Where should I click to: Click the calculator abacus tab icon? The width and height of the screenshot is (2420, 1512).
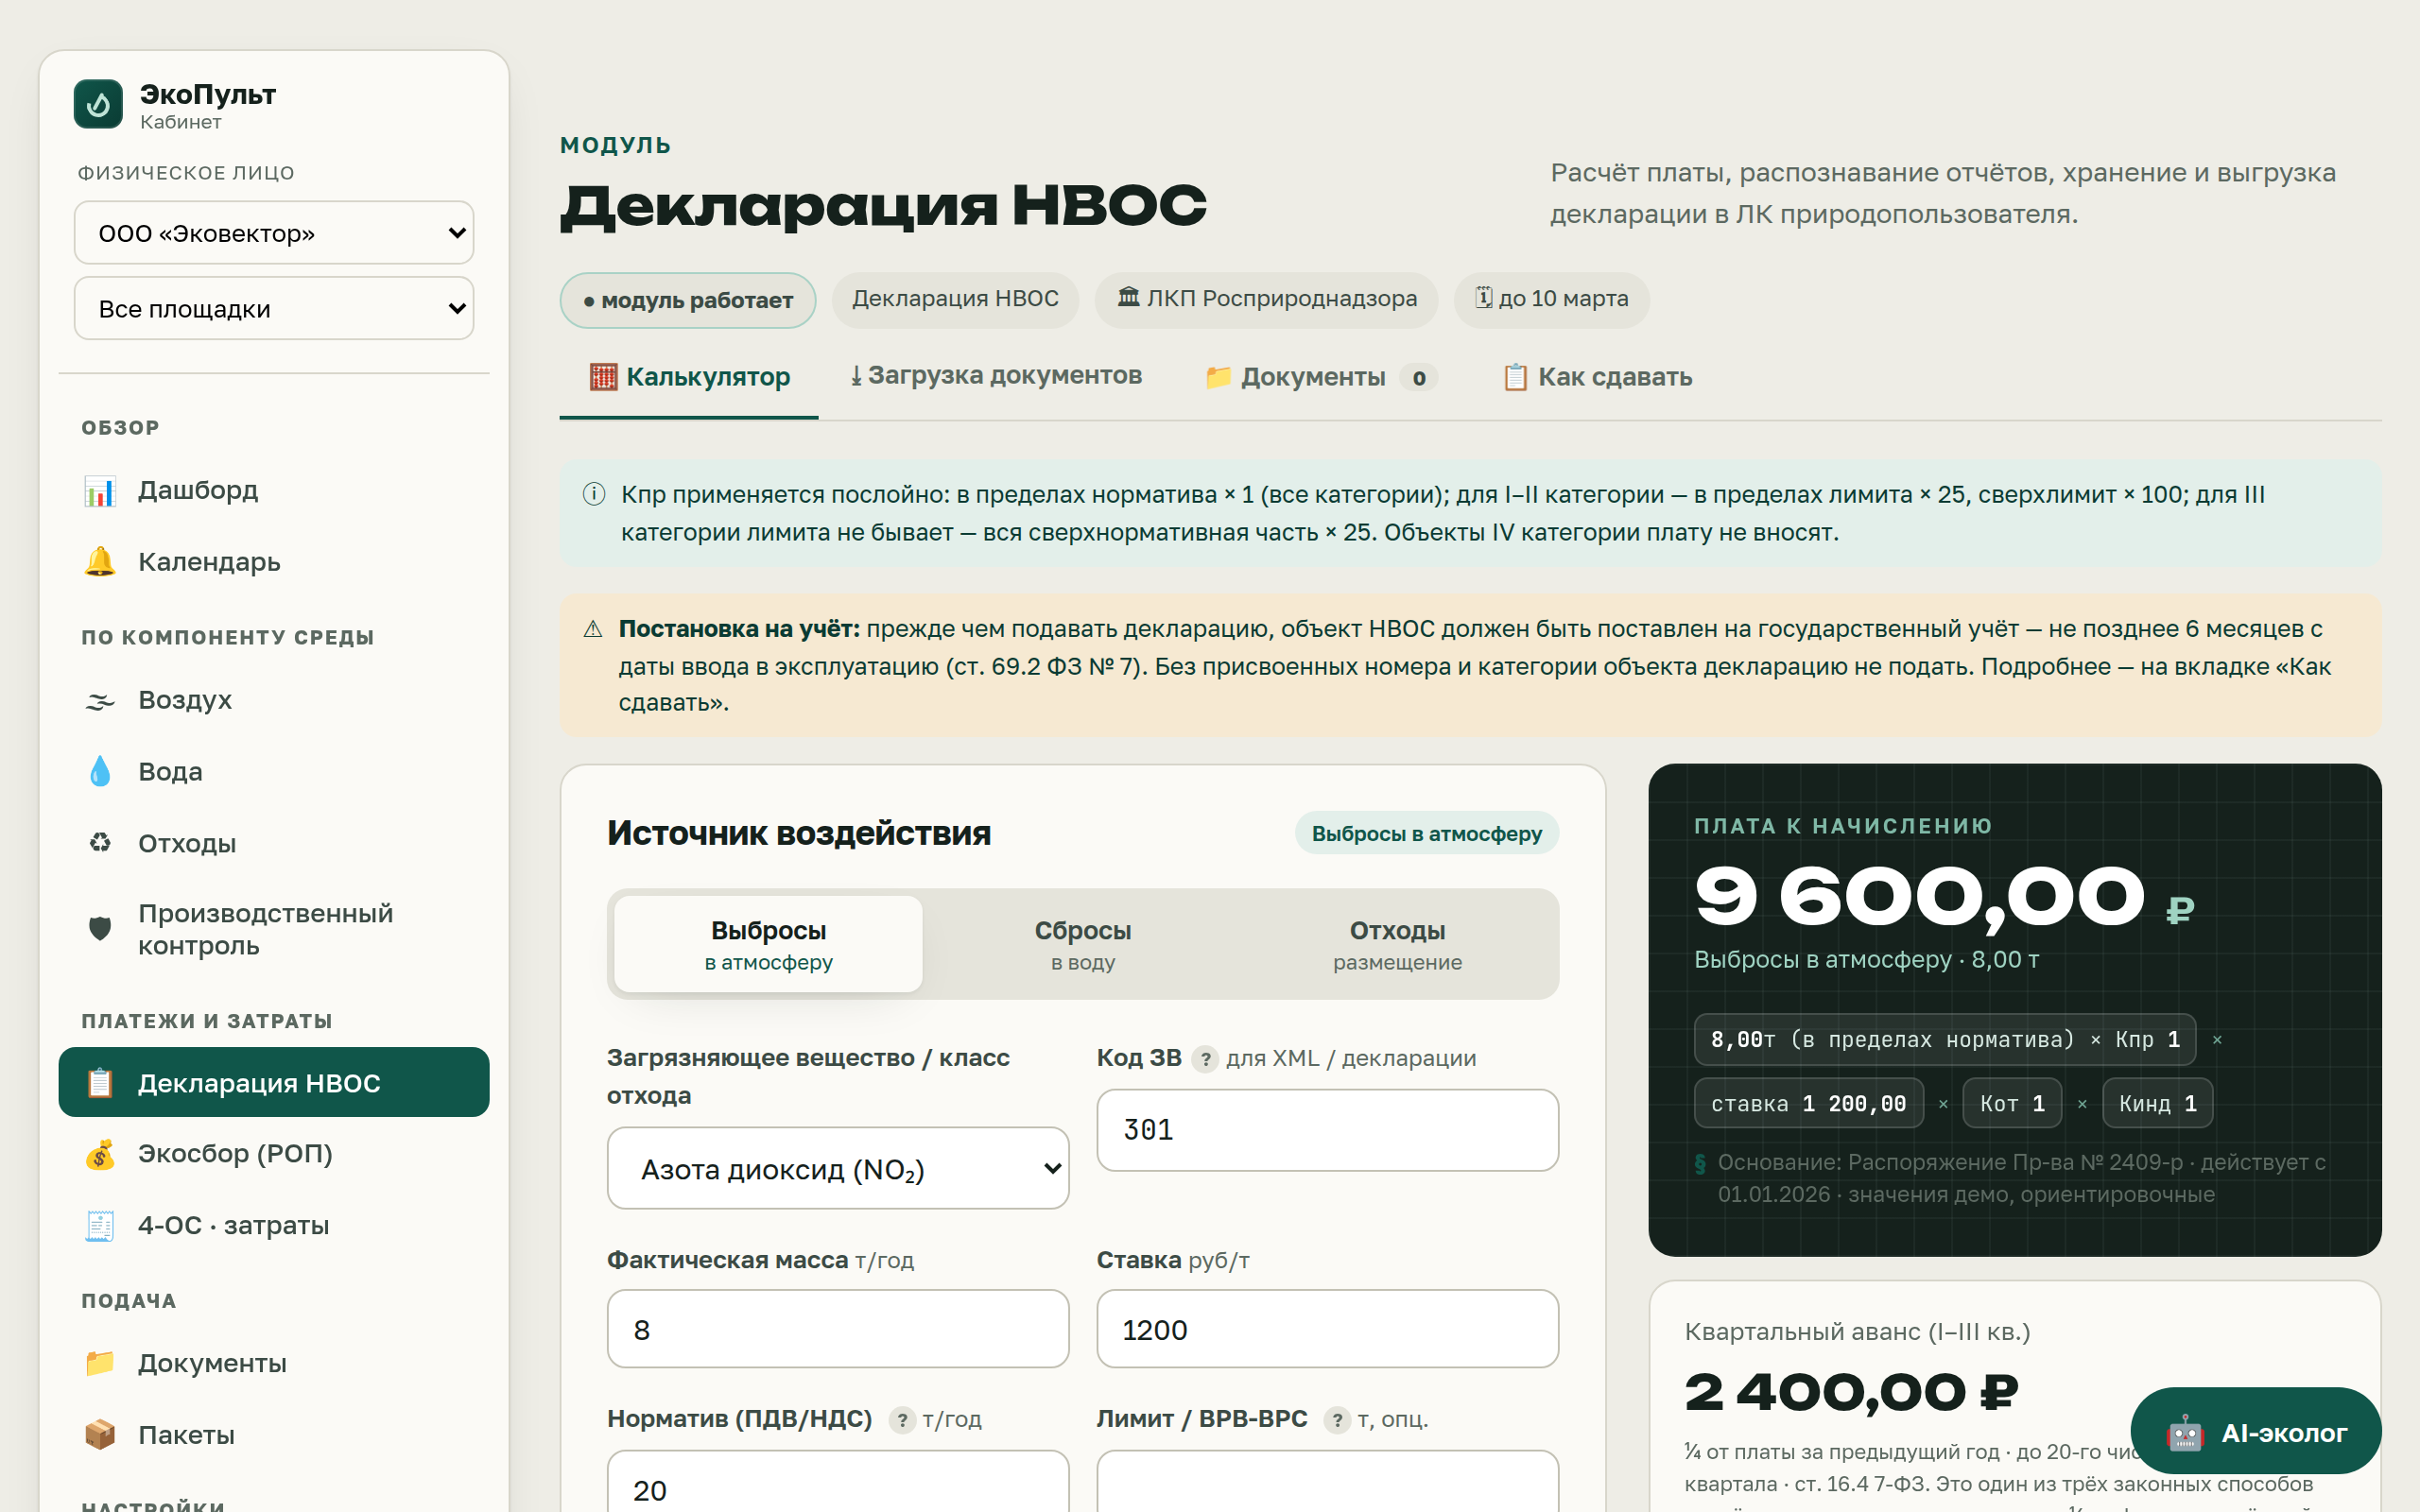(603, 377)
